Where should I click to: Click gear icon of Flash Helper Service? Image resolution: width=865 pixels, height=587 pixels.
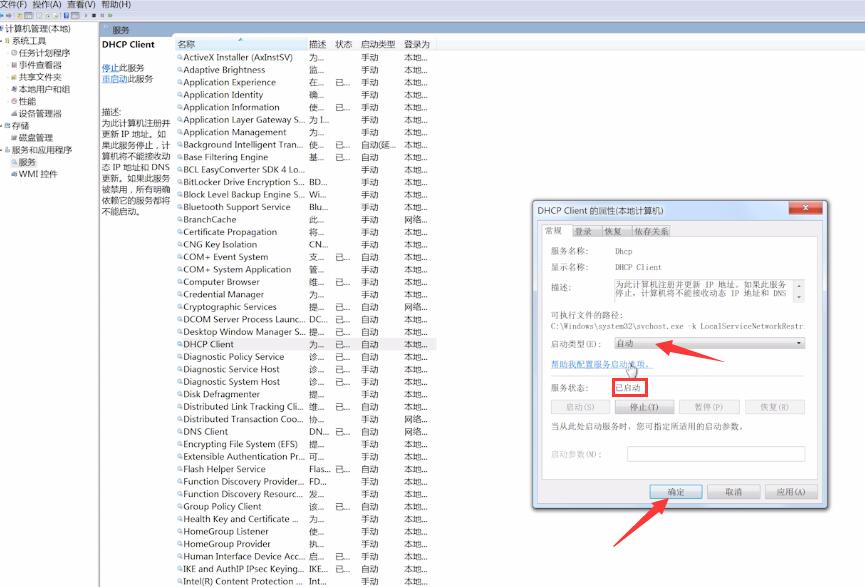coord(179,469)
